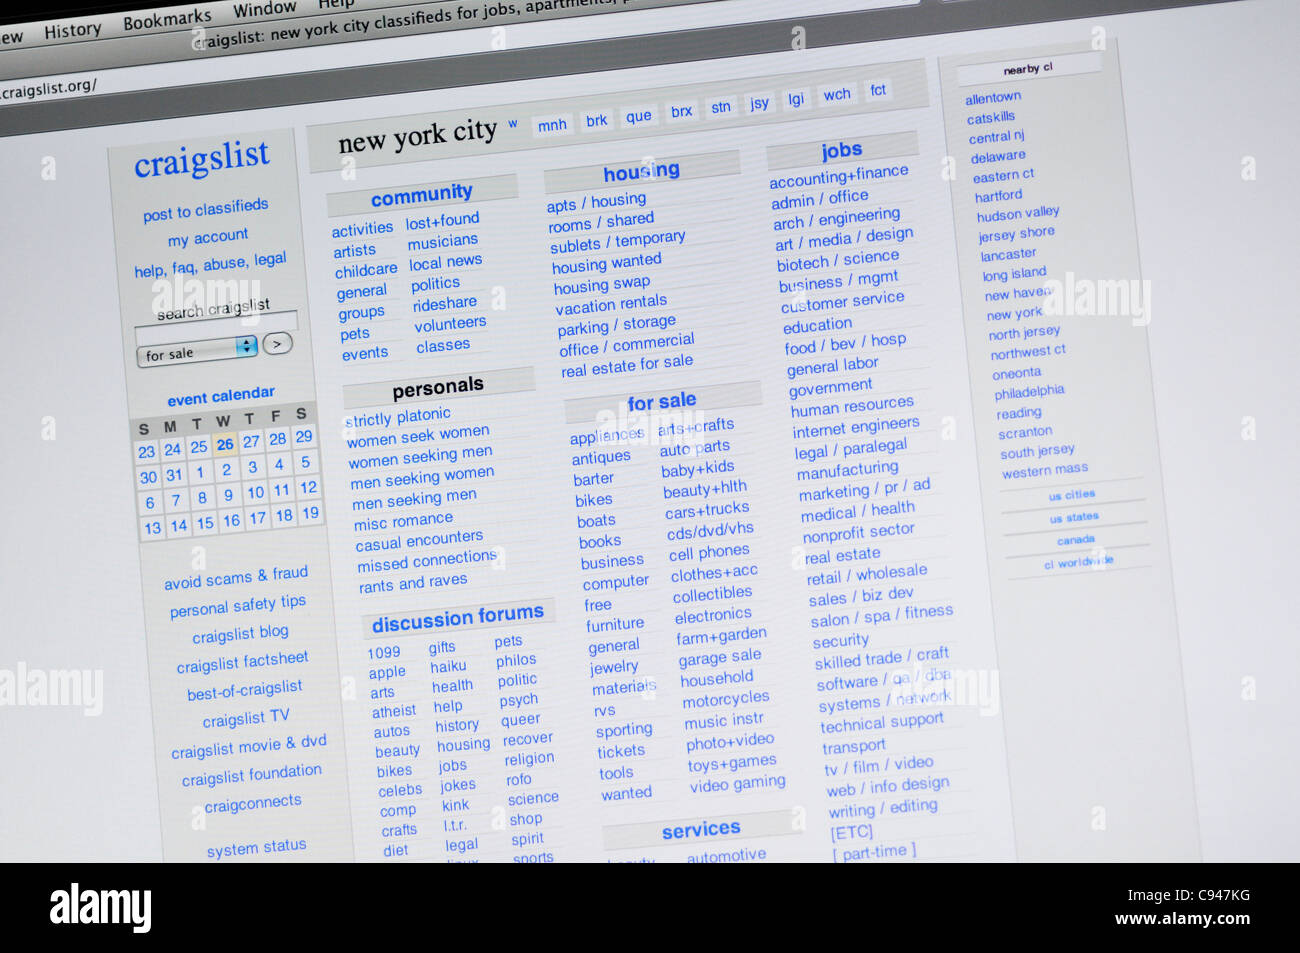
Task: Submit search with the arrow button
Action: 277,344
